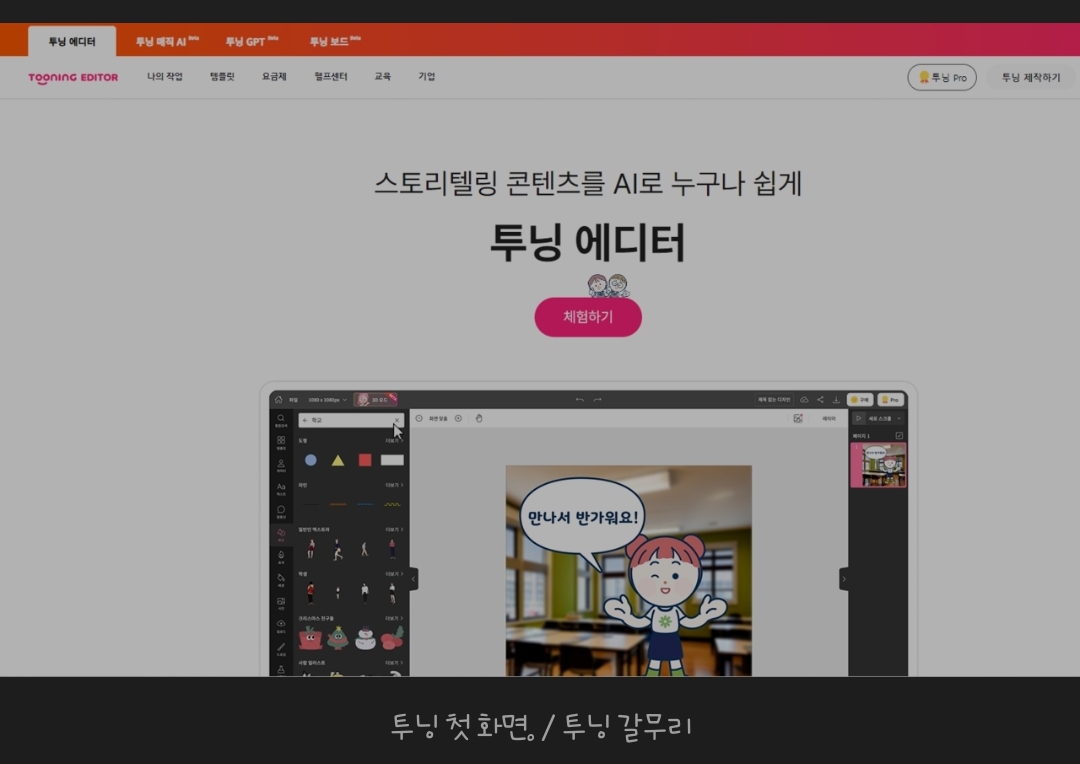1080x764 pixels.
Task: Switch to the 투닝 매직 AI tab
Action: click(167, 41)
